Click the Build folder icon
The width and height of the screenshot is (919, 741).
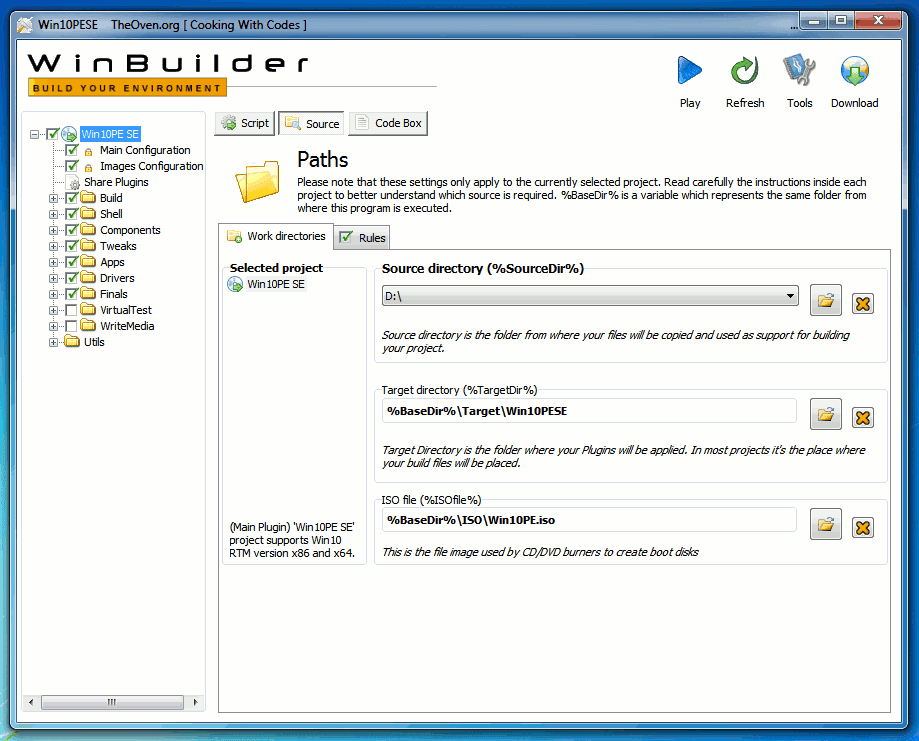tap(88, 197)
